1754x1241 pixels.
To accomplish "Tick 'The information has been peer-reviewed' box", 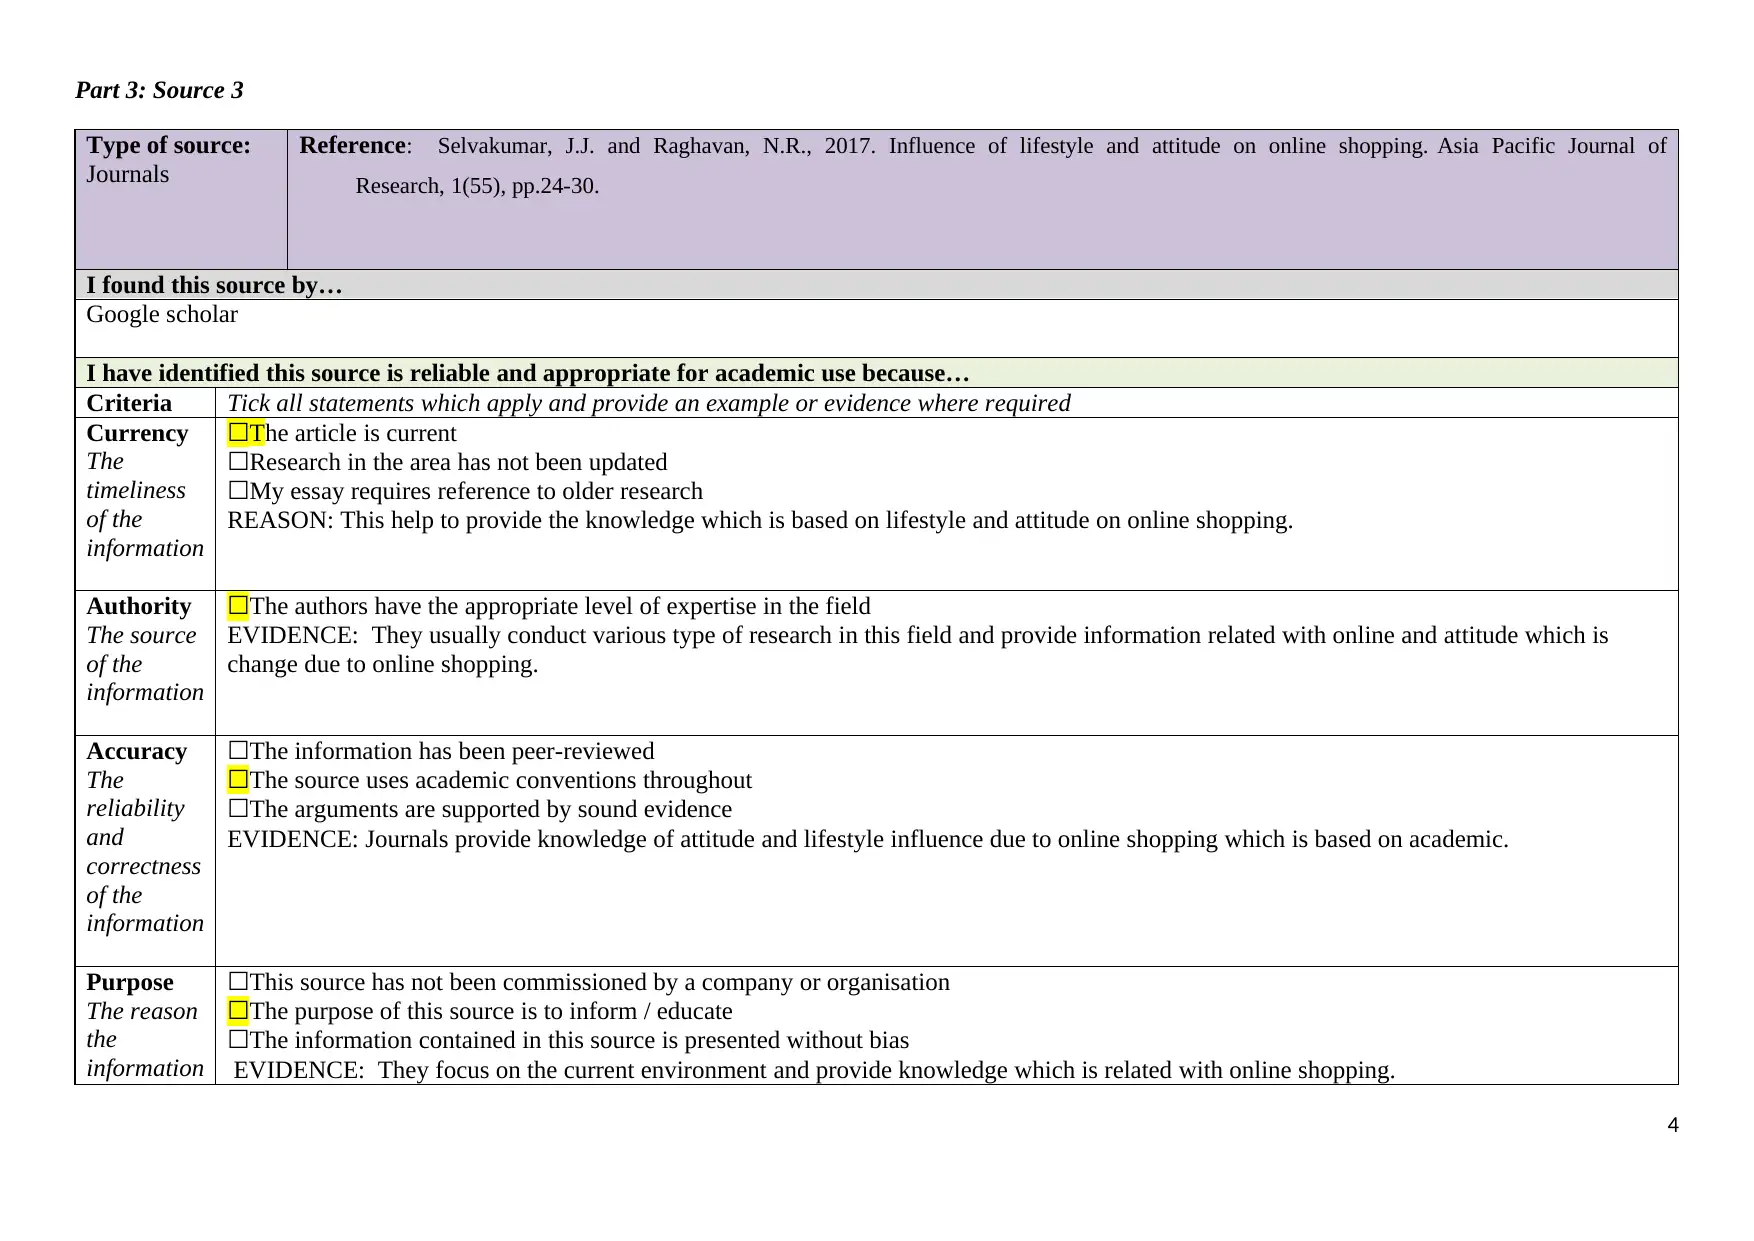I will (238, 751).
